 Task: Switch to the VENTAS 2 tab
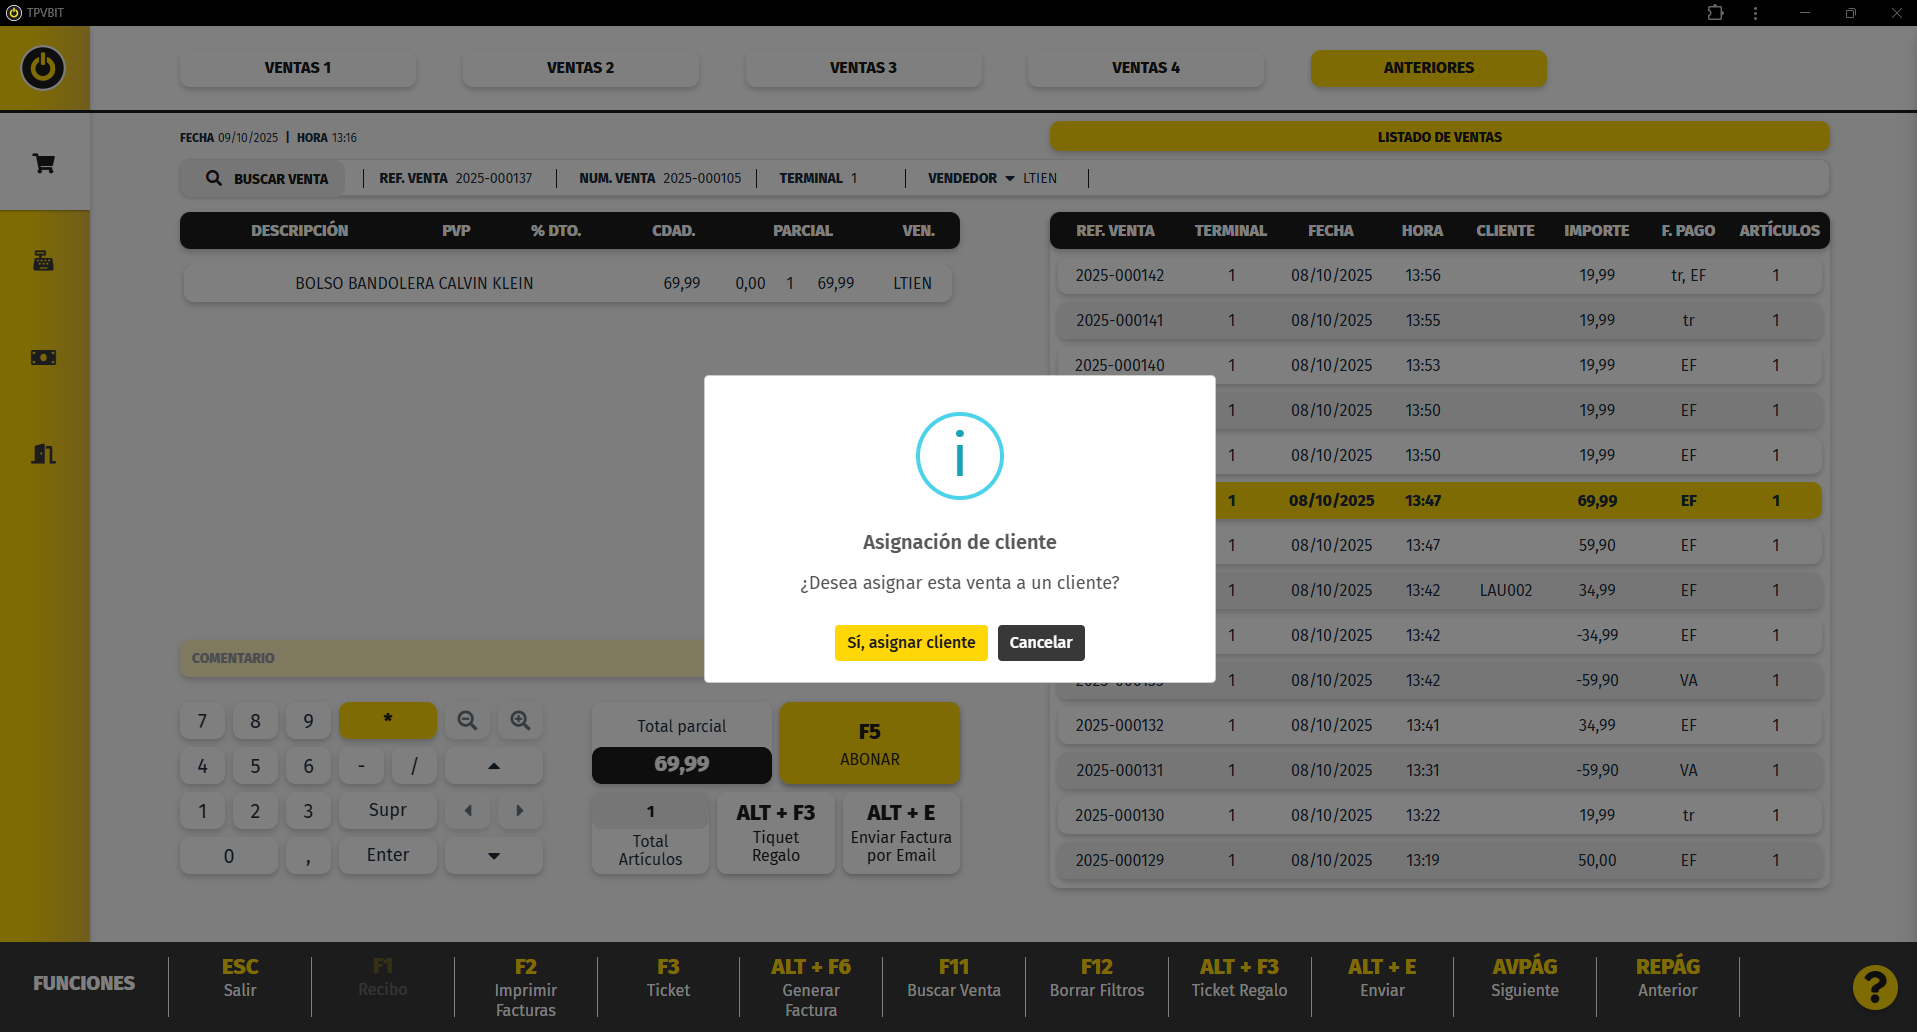click(x=580, y=68)
